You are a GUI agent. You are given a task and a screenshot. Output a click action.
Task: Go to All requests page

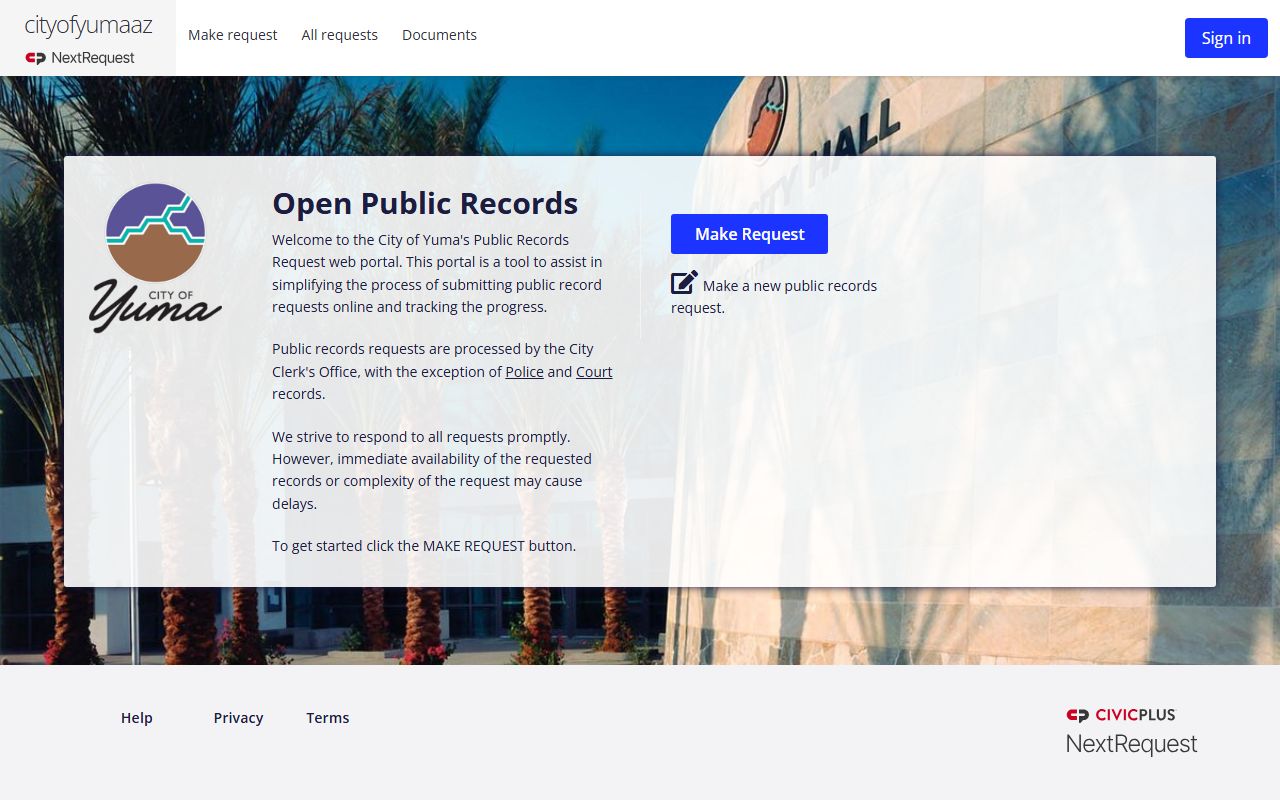click(x=340, y=35)
